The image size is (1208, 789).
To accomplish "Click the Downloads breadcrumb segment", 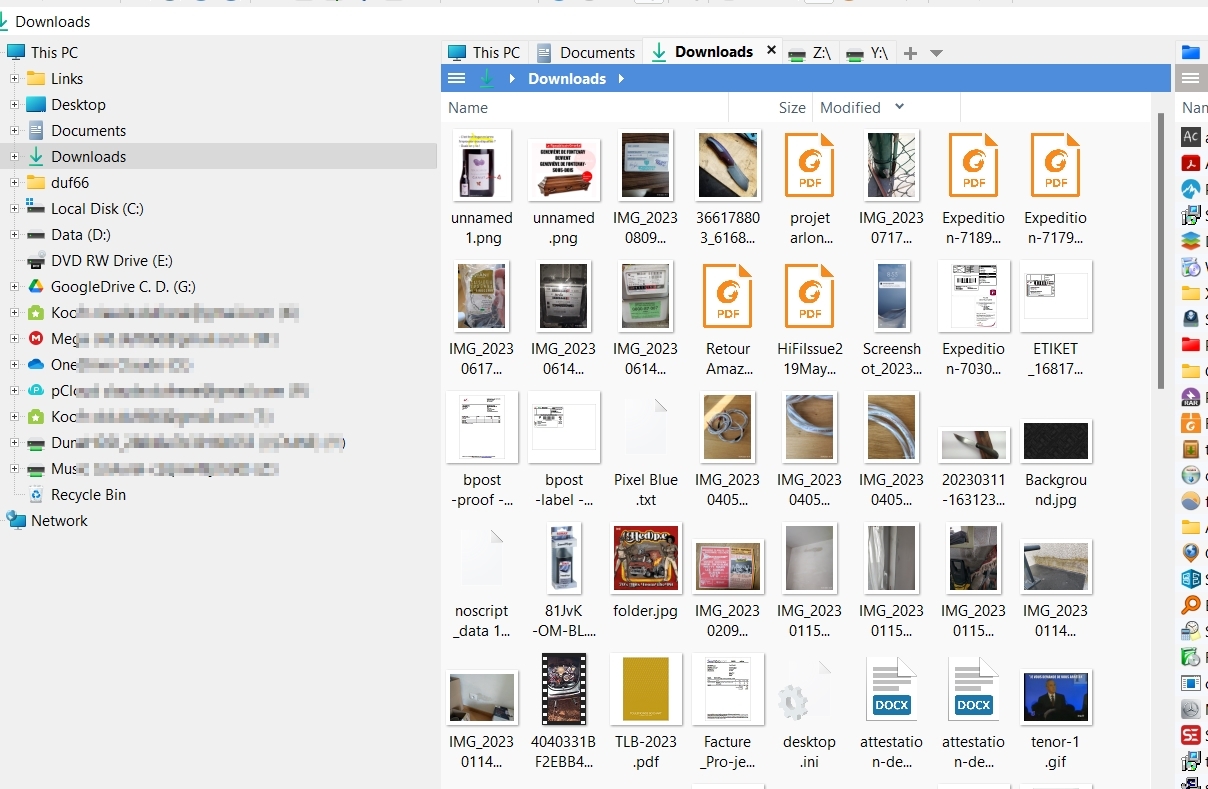I will pyautogui.click(x=567, y=79).
